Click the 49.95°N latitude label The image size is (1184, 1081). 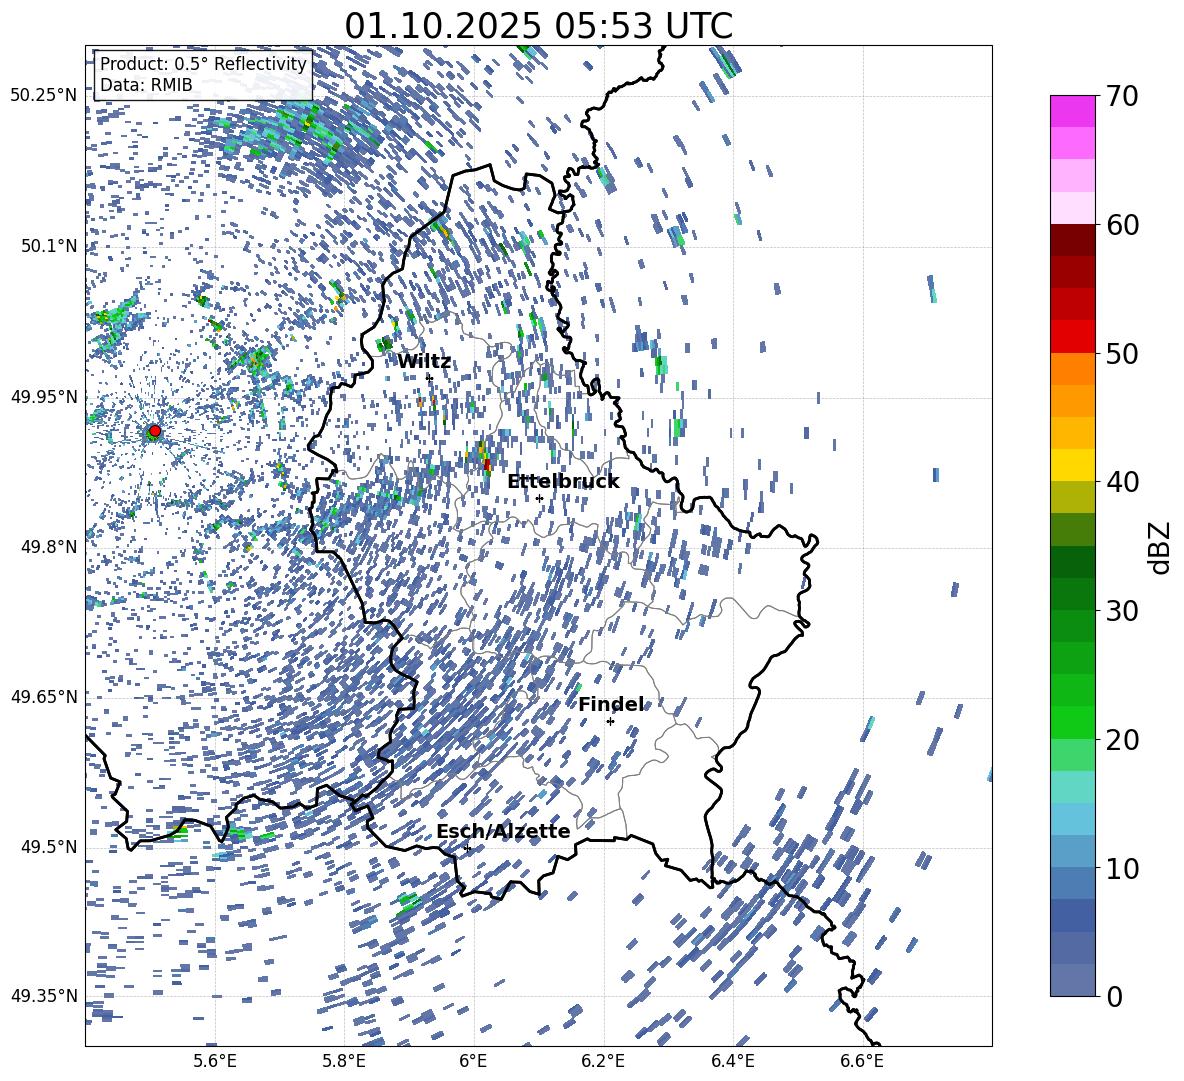pyautogui.click(x=44, y=396)
